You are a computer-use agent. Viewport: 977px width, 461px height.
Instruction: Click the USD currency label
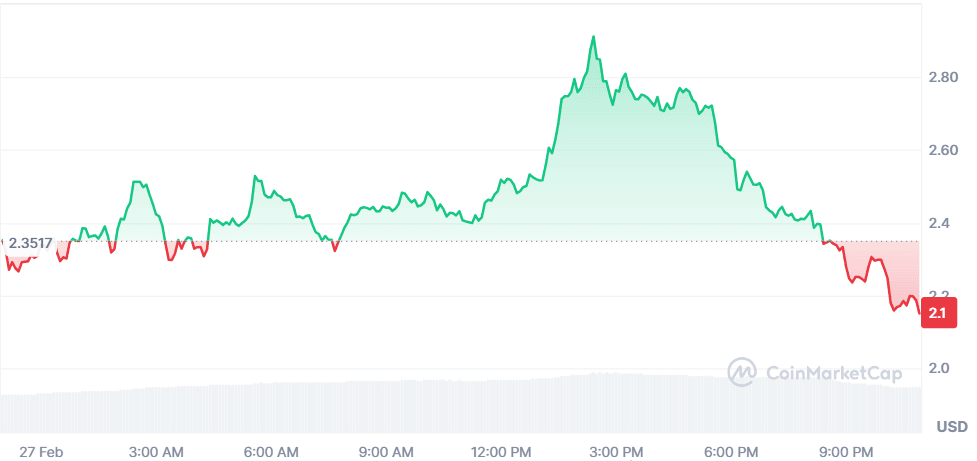(951, 427)
